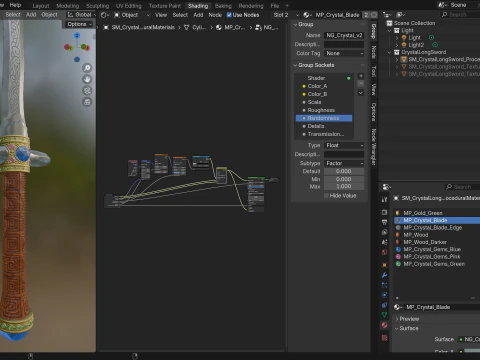Open the Node menu in node editor
The width and height of the screenshot is (480, 360).
point(215,15)
